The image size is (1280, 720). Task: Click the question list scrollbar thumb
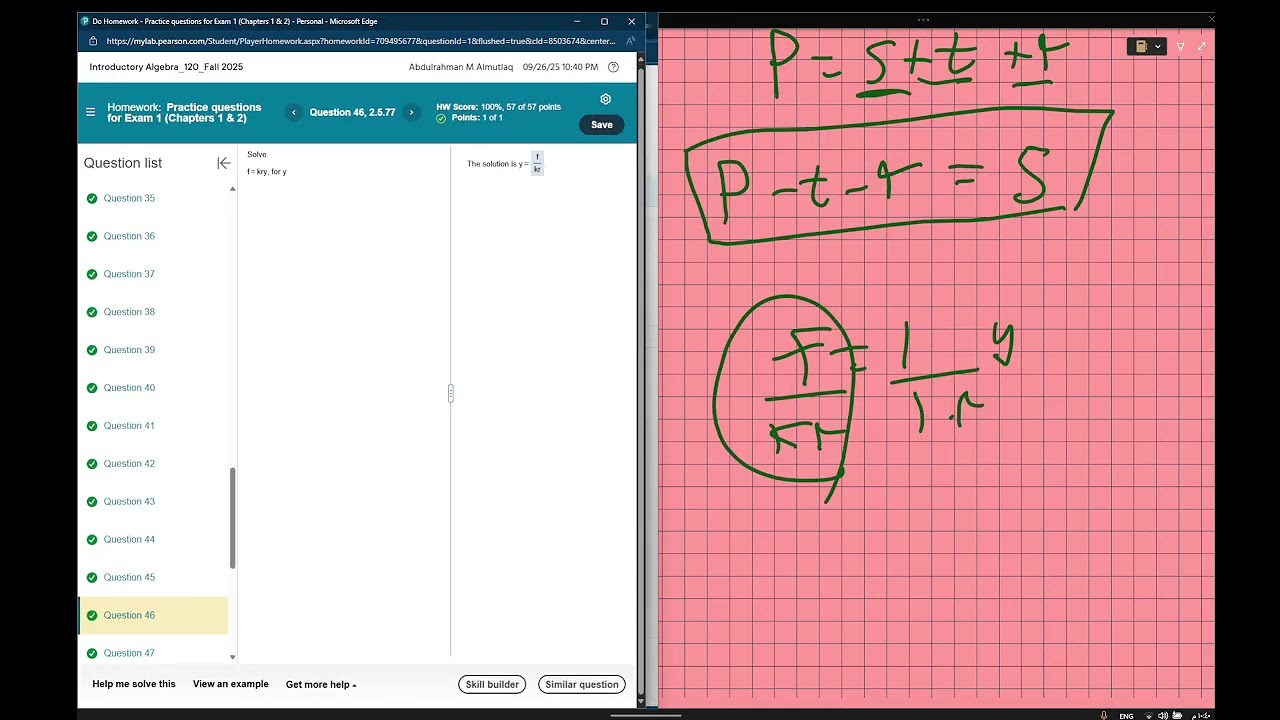tap(233, 518)
